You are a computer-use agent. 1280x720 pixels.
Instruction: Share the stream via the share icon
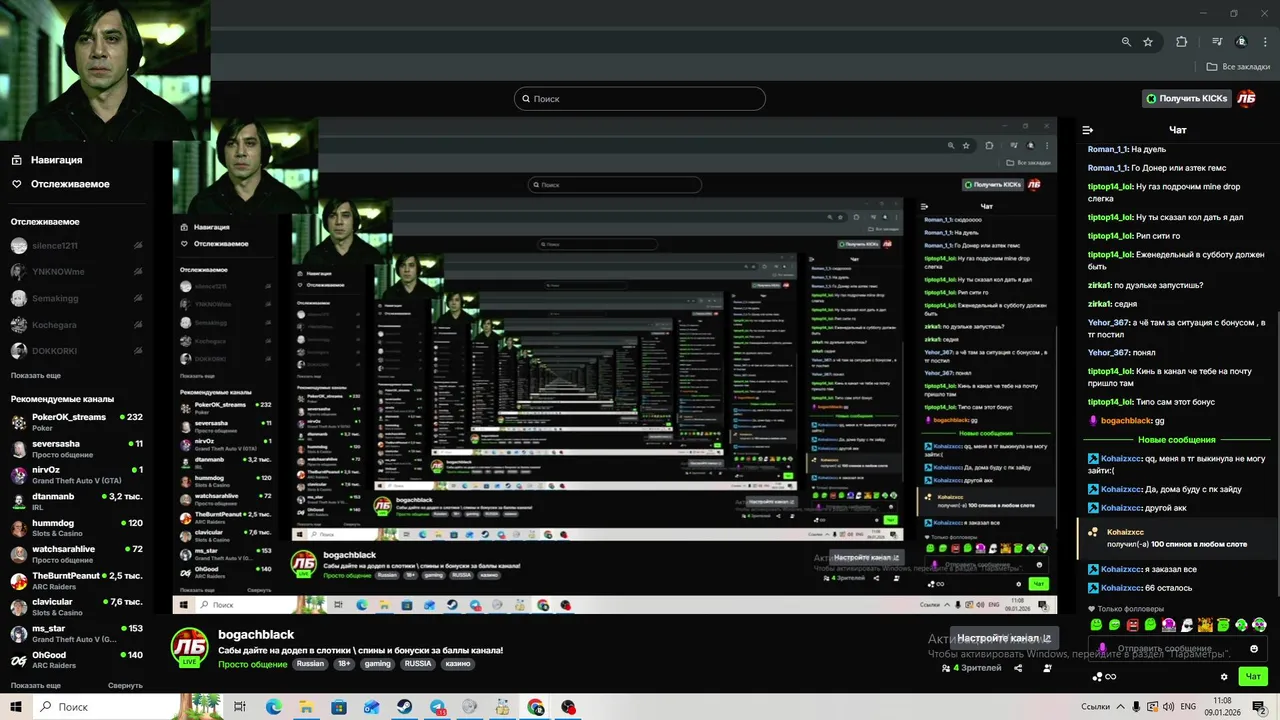point(1018,668)
